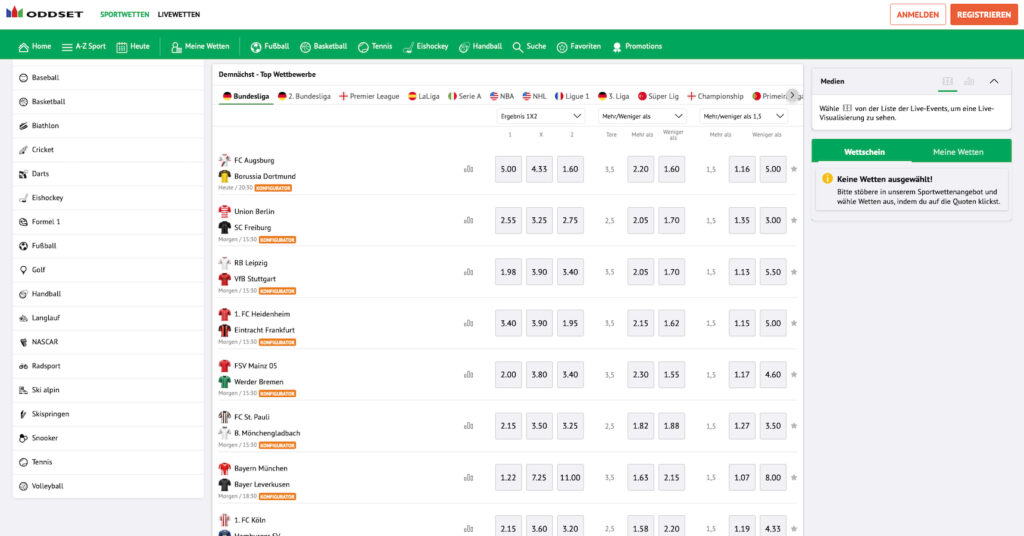1024x536 pixels.
Task: Collapse the Medien panel chevron
Action: [x=994, y=82]
